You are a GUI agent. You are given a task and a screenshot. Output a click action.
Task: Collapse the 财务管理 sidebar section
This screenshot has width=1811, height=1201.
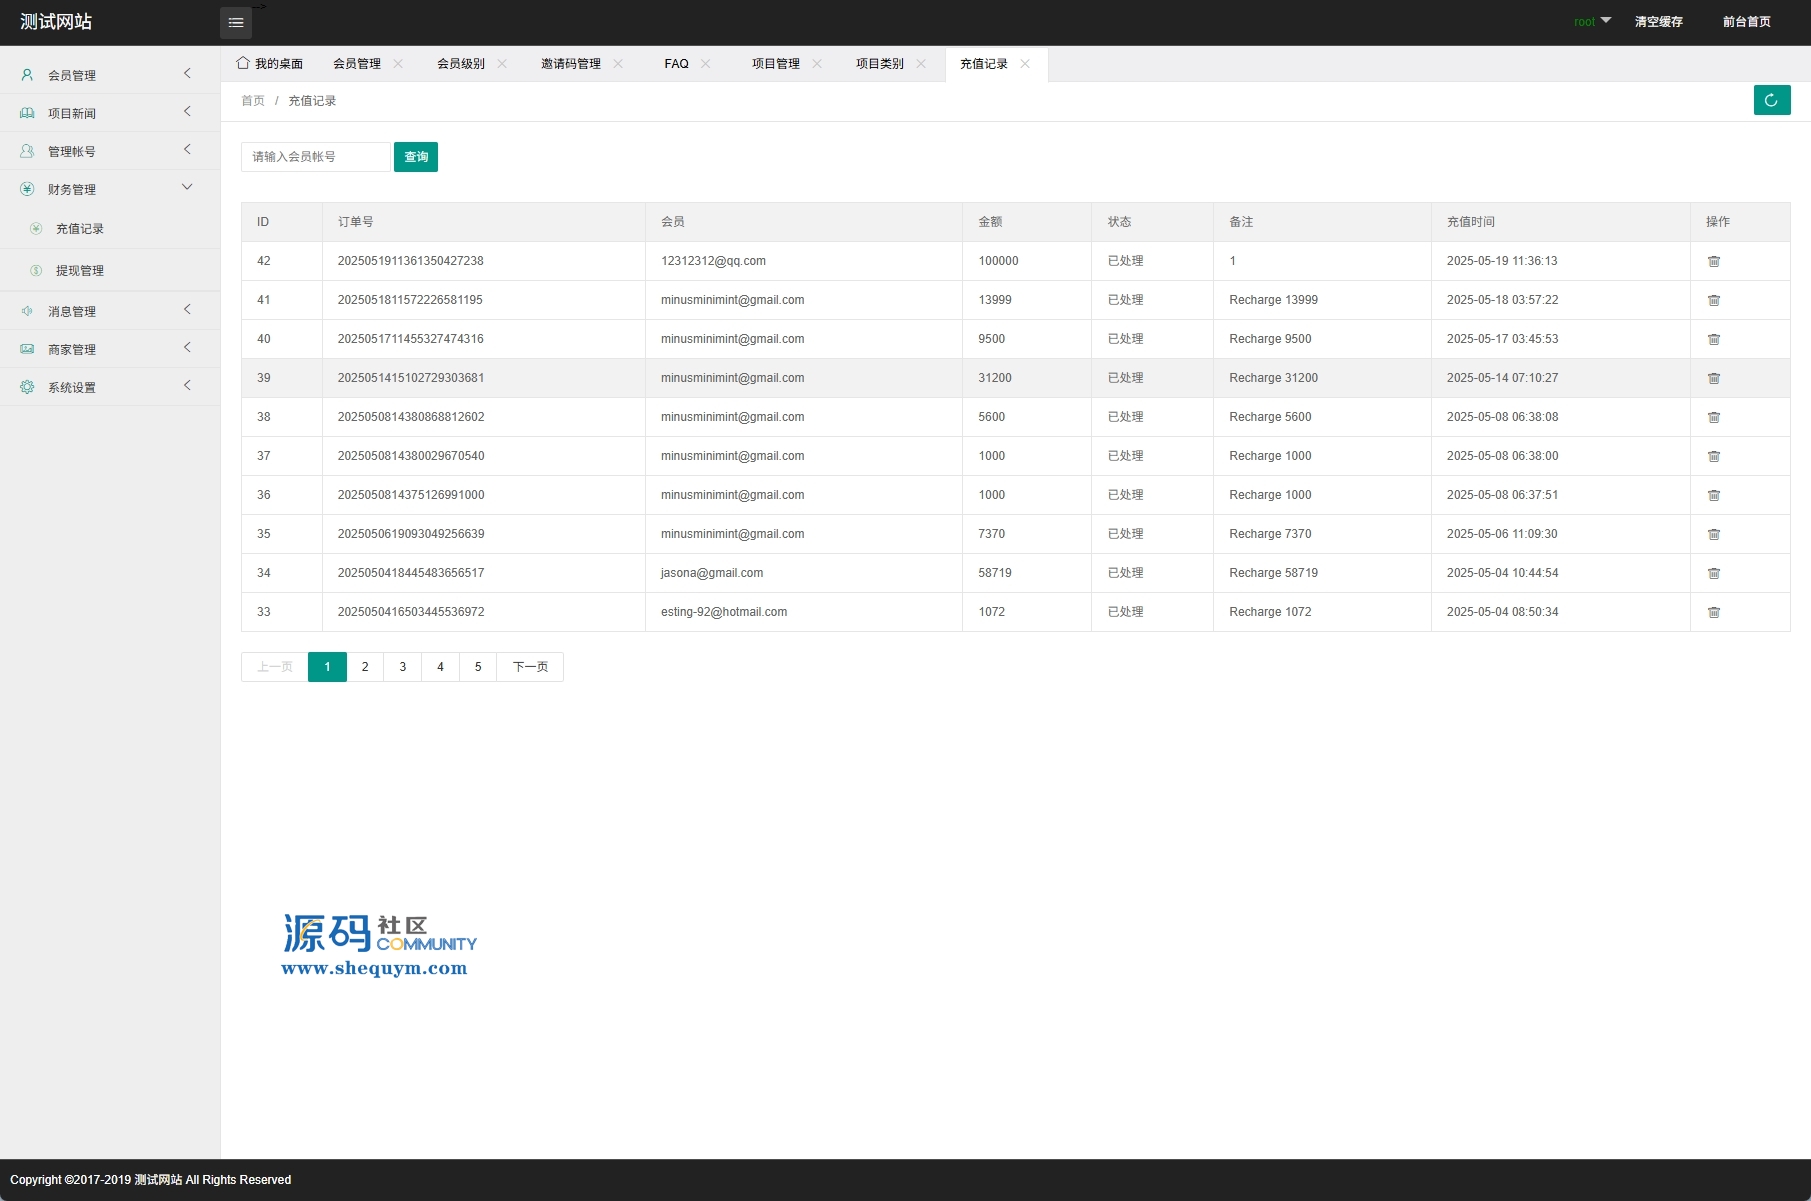109,189
